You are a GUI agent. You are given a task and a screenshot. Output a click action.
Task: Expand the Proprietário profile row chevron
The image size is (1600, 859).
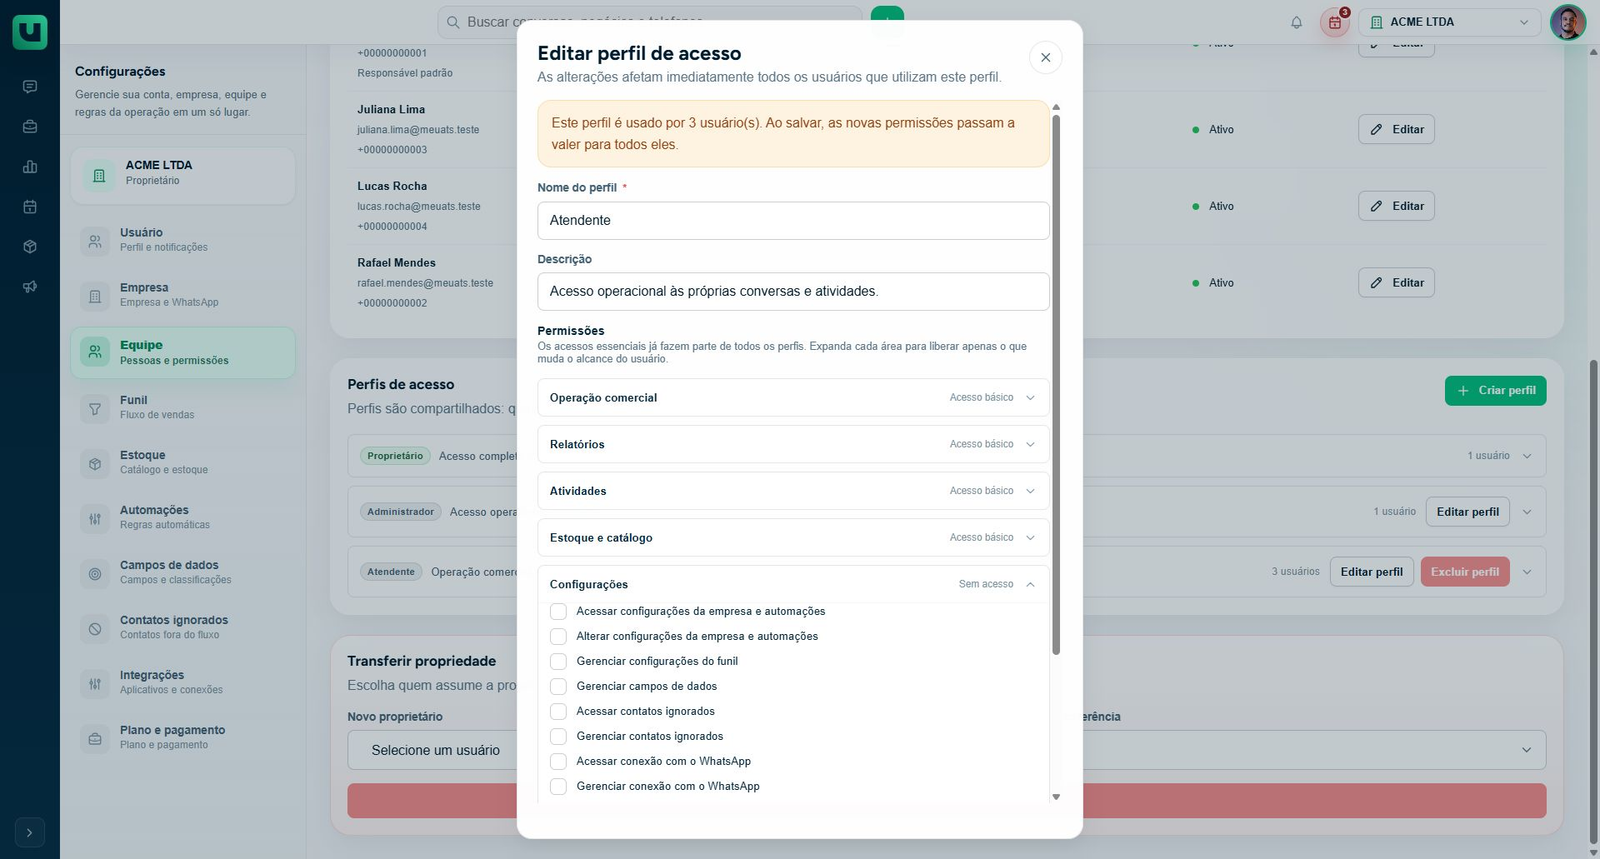1527,456
